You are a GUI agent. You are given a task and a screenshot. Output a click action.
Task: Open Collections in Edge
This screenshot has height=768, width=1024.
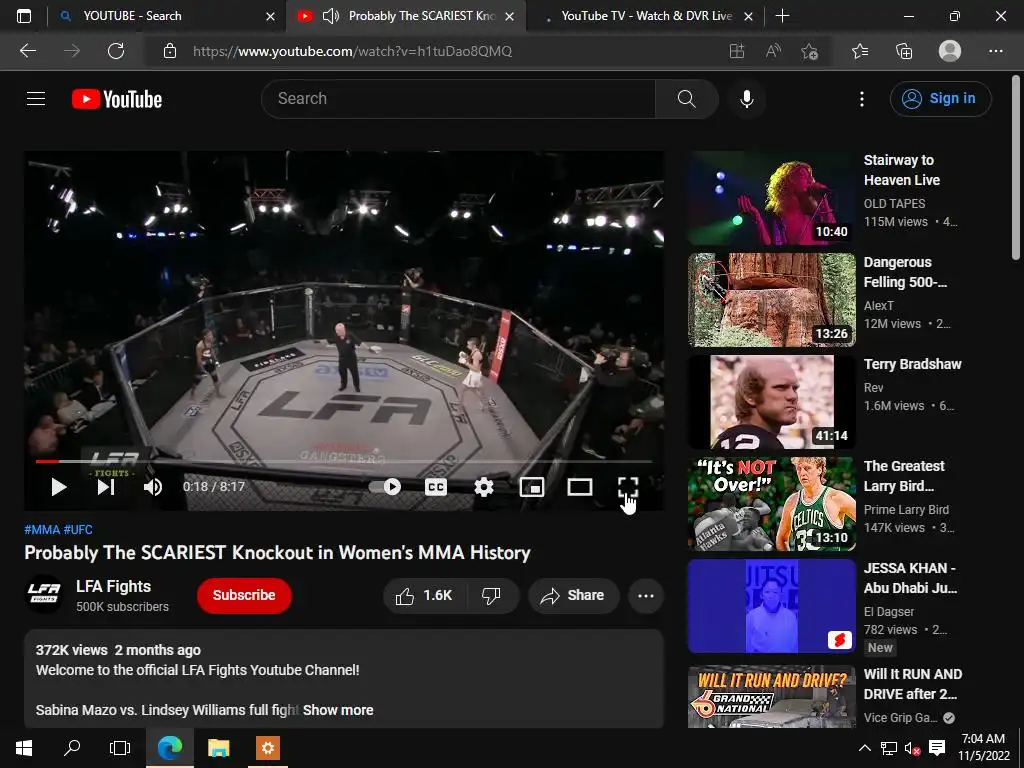(x=904, y=51)
